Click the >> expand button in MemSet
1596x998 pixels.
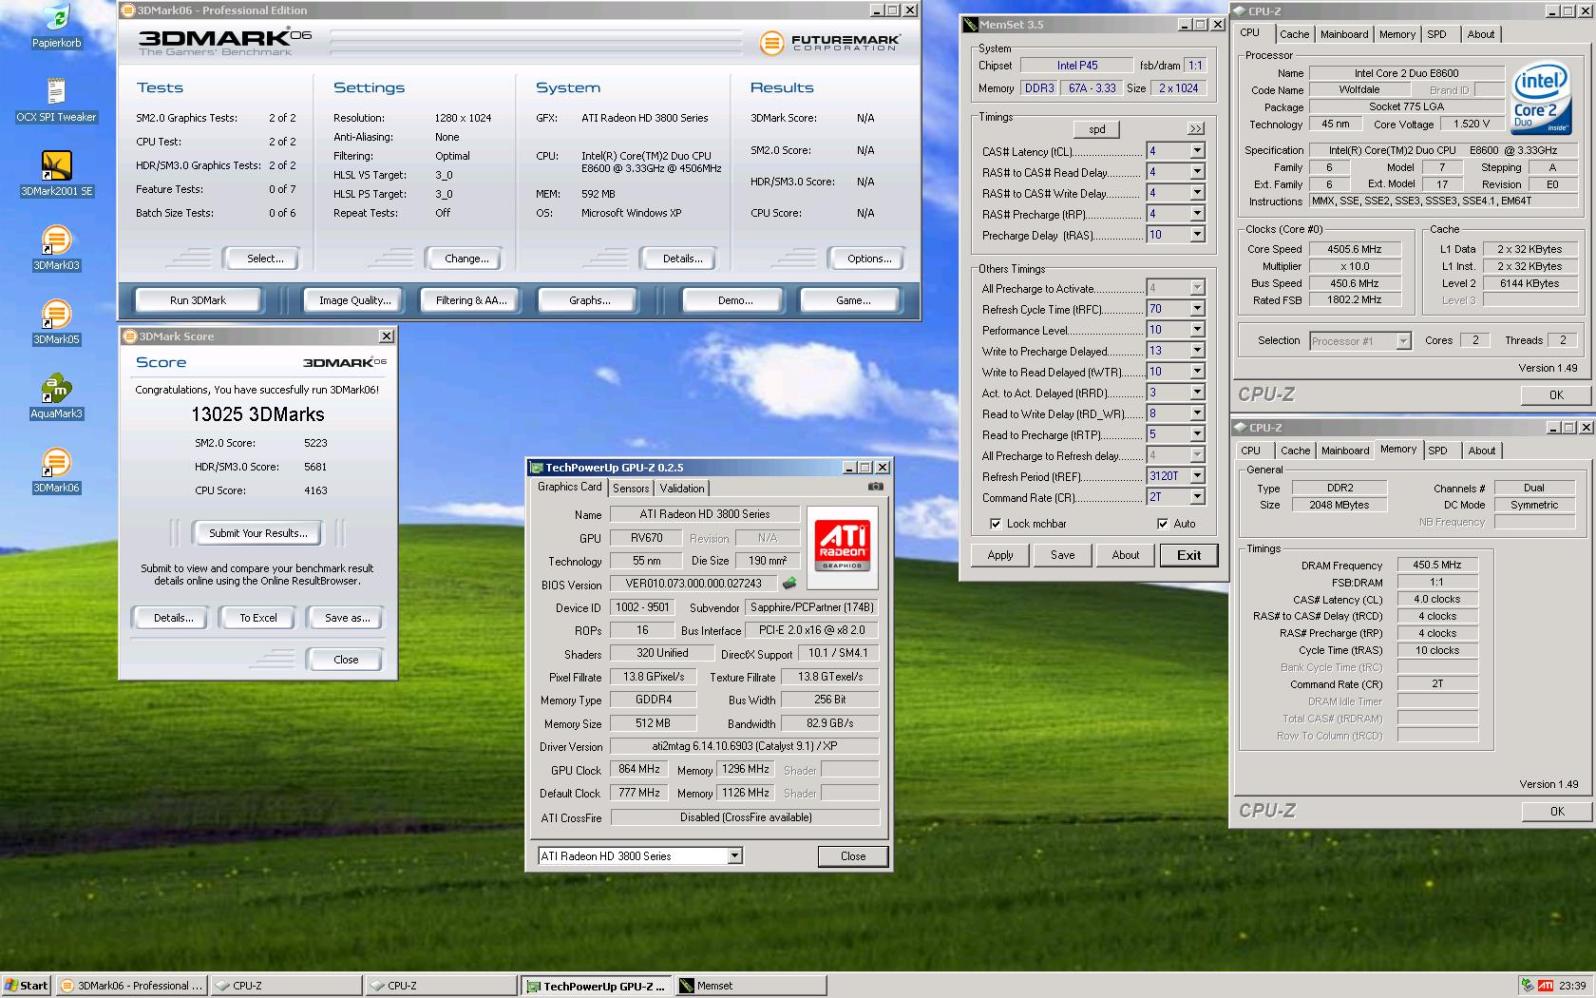(1195, 129)
